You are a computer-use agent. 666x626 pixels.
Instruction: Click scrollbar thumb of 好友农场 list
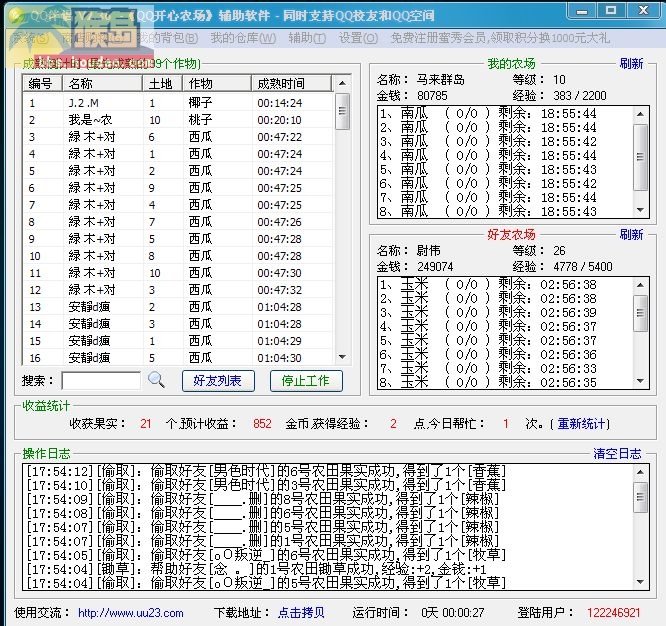(x=641, y=313)
